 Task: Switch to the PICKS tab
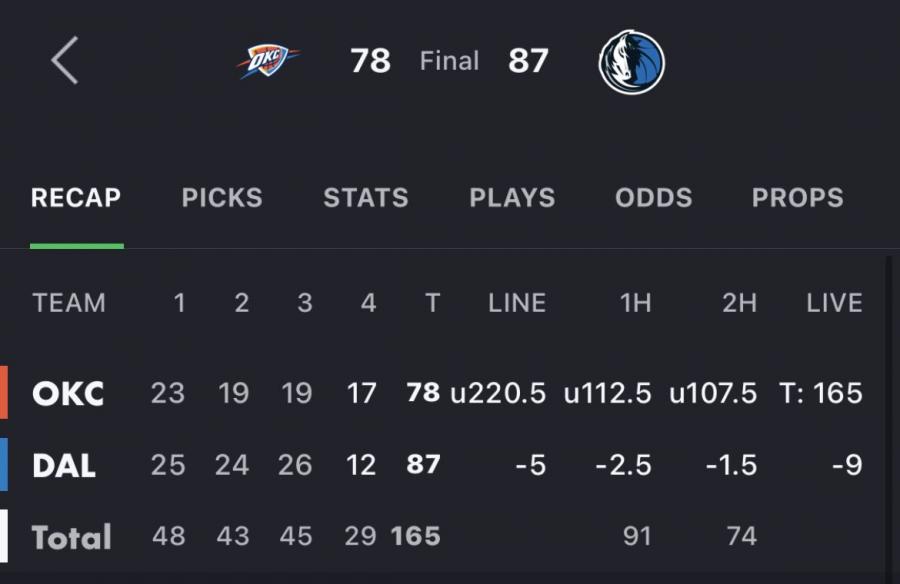coord(222,198)
